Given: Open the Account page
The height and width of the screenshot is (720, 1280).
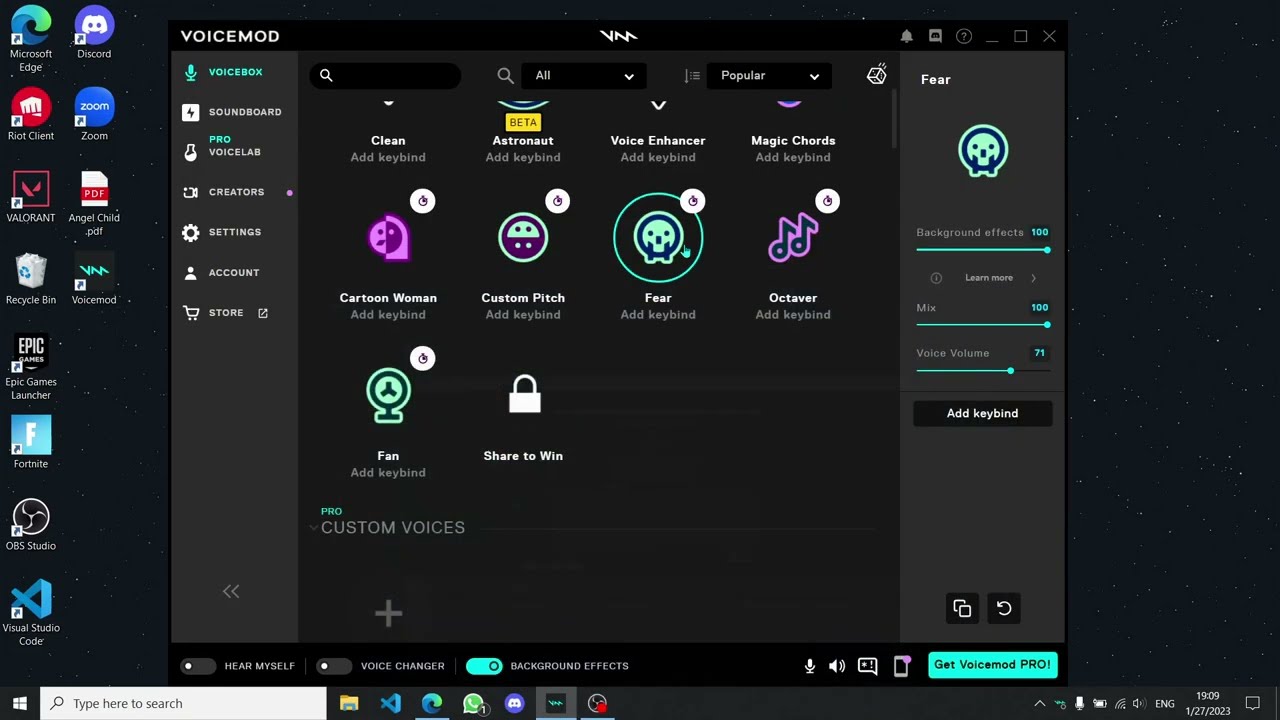Looking at the screenshot, I should [221, 272].
